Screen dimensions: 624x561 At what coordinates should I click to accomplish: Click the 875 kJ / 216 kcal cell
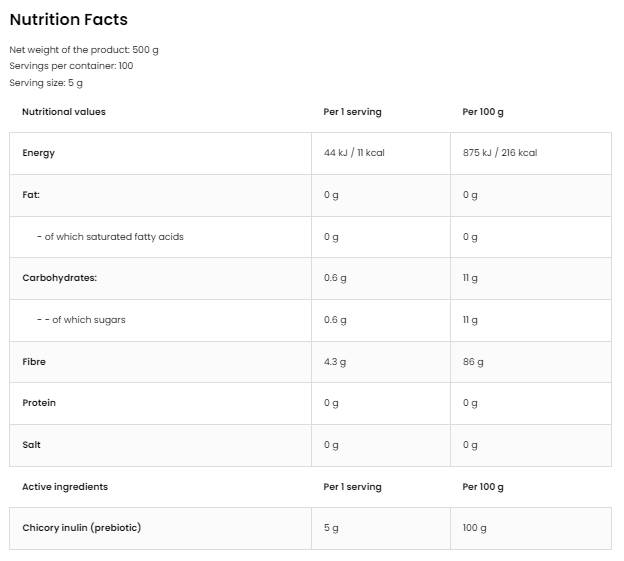[x=500, y=153]
